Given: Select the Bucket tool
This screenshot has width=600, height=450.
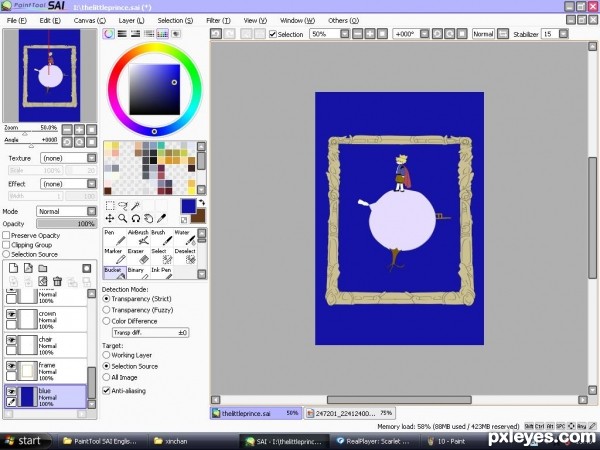Looking at the screenshot, I should (115, 272).
